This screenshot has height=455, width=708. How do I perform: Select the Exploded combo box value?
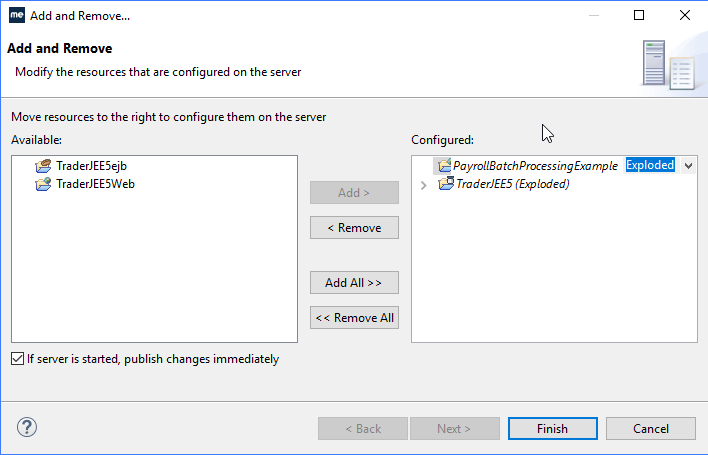tap(650, 166)
